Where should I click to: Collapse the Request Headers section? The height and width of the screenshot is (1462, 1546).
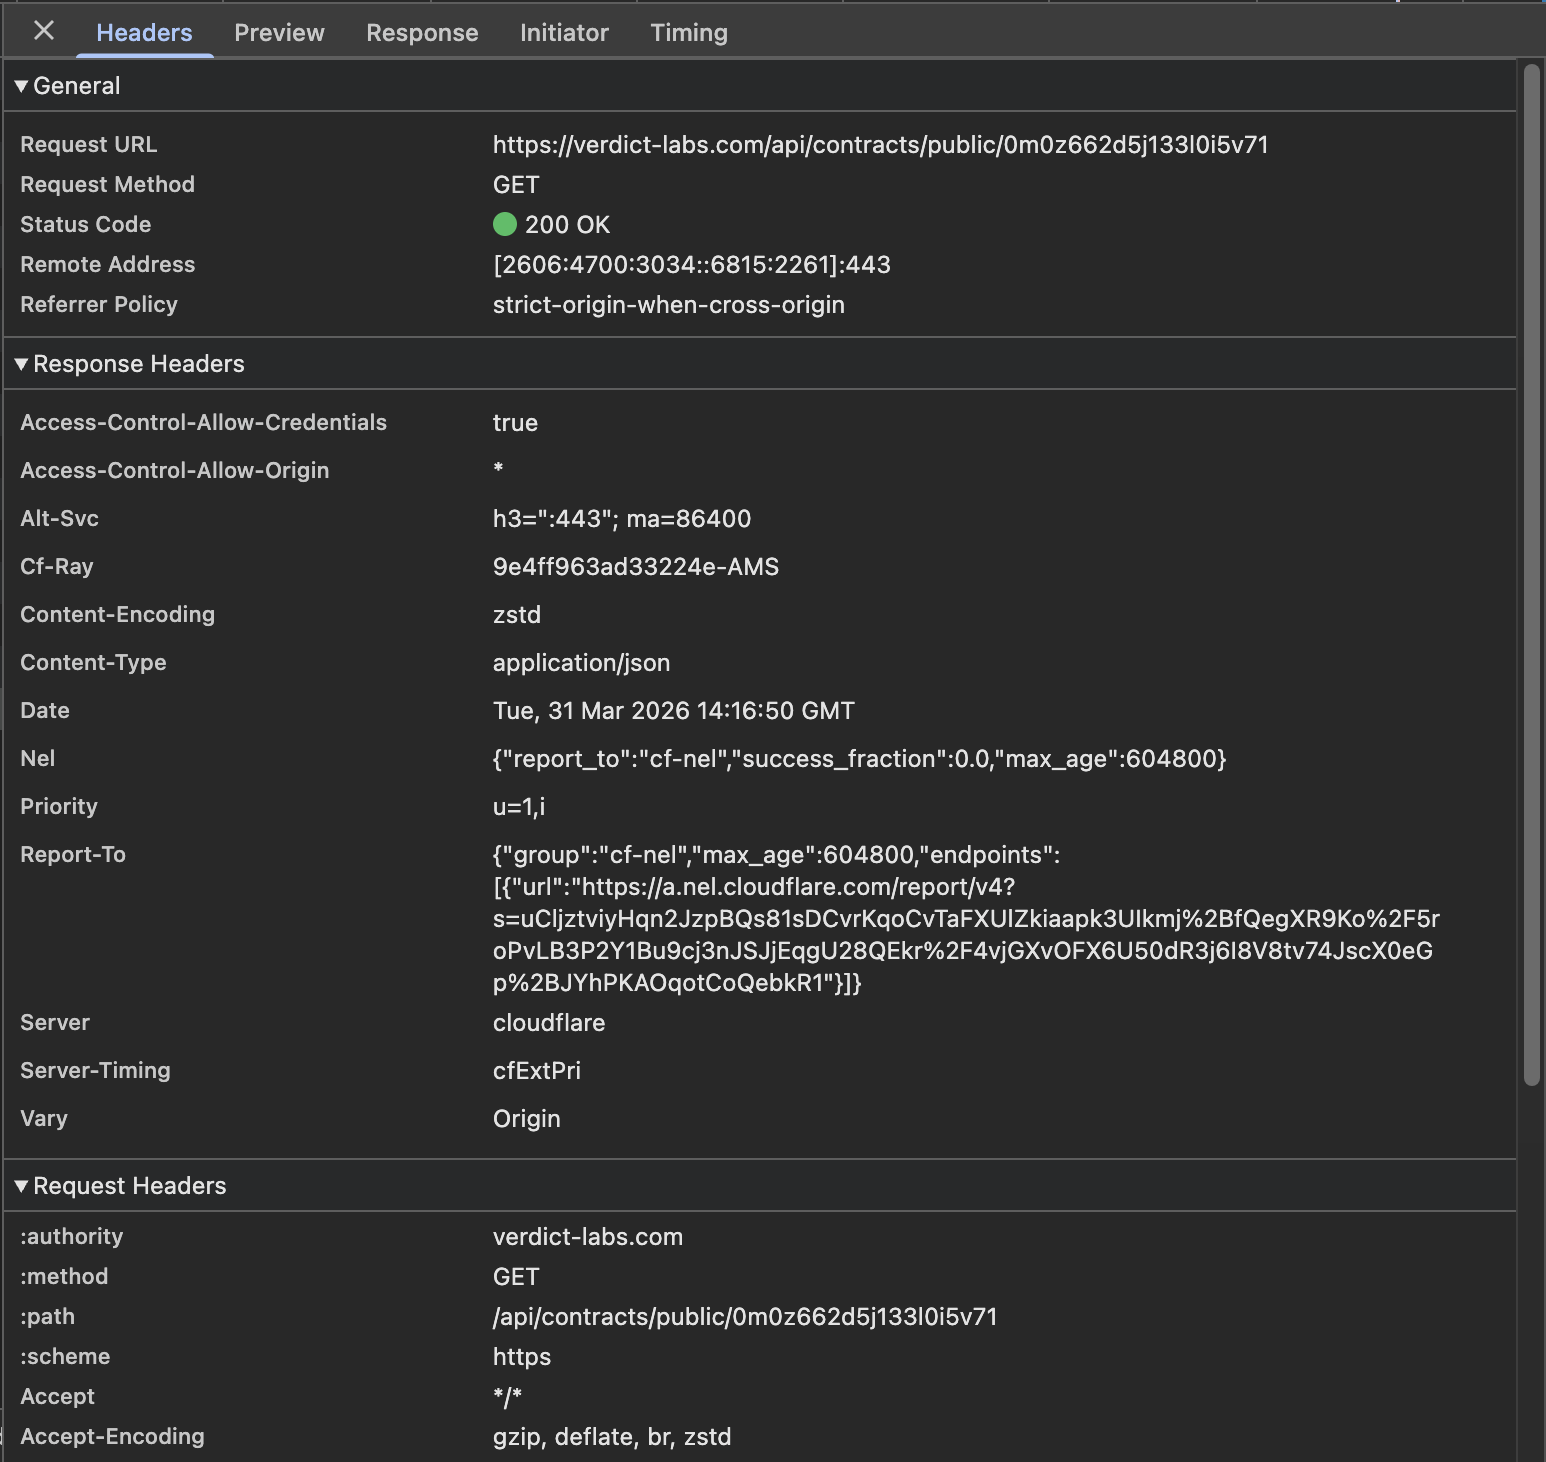(22, 1186)
